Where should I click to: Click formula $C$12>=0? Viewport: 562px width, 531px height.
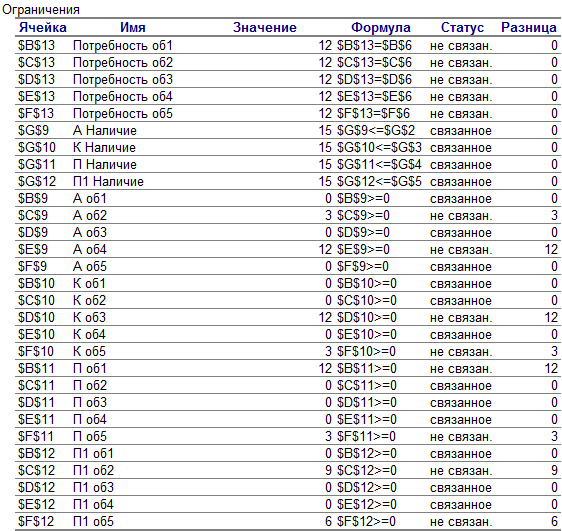tap(367, 470)
